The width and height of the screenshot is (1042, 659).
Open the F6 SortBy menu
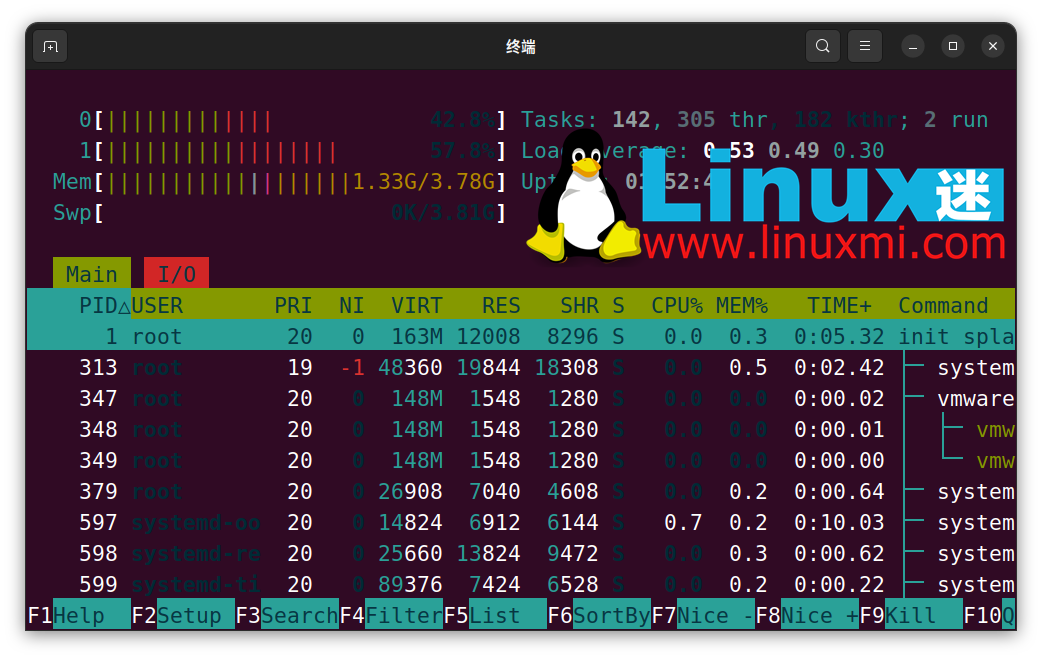point(599,616)
